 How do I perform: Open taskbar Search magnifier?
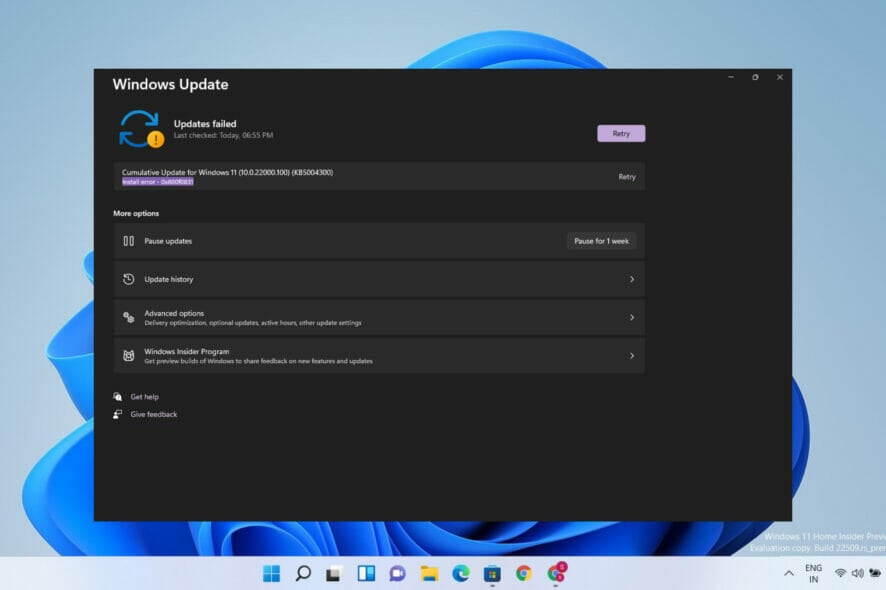tap(303, 573)
